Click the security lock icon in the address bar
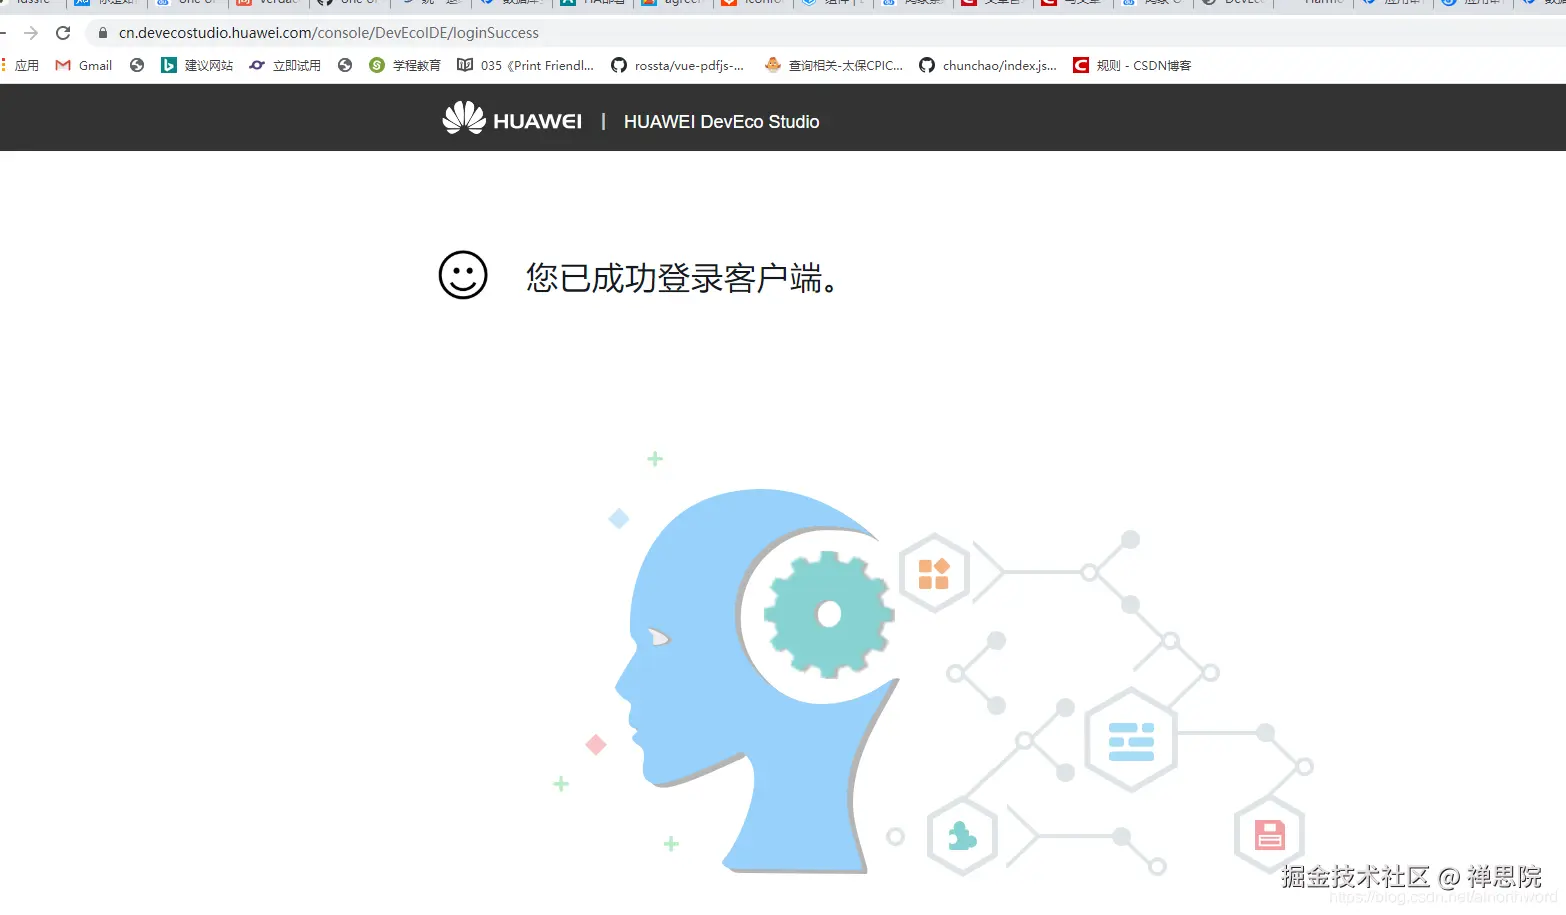 (x=102, y=32)
